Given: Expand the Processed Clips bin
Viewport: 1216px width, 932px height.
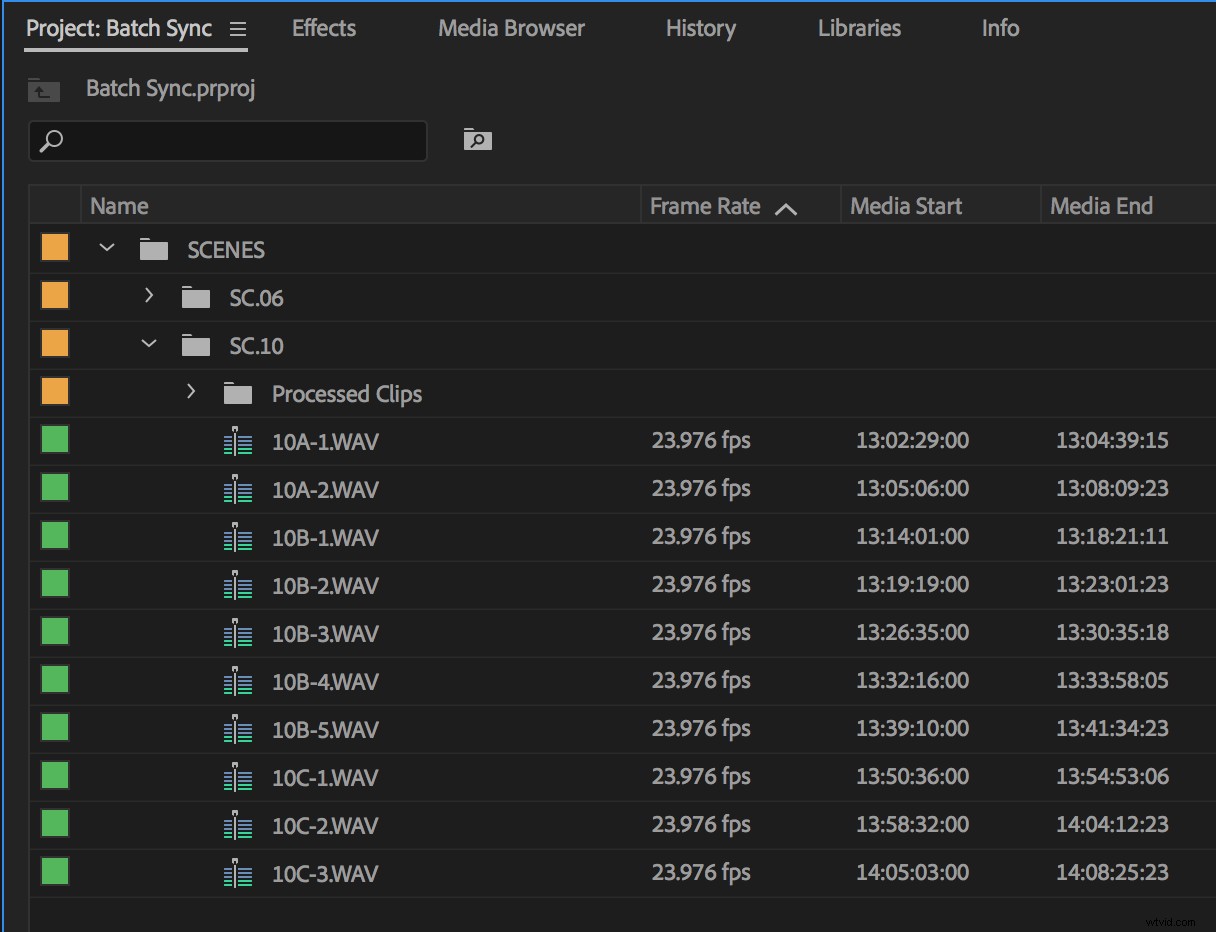Looking at the screenshot, I should point(190,392).
